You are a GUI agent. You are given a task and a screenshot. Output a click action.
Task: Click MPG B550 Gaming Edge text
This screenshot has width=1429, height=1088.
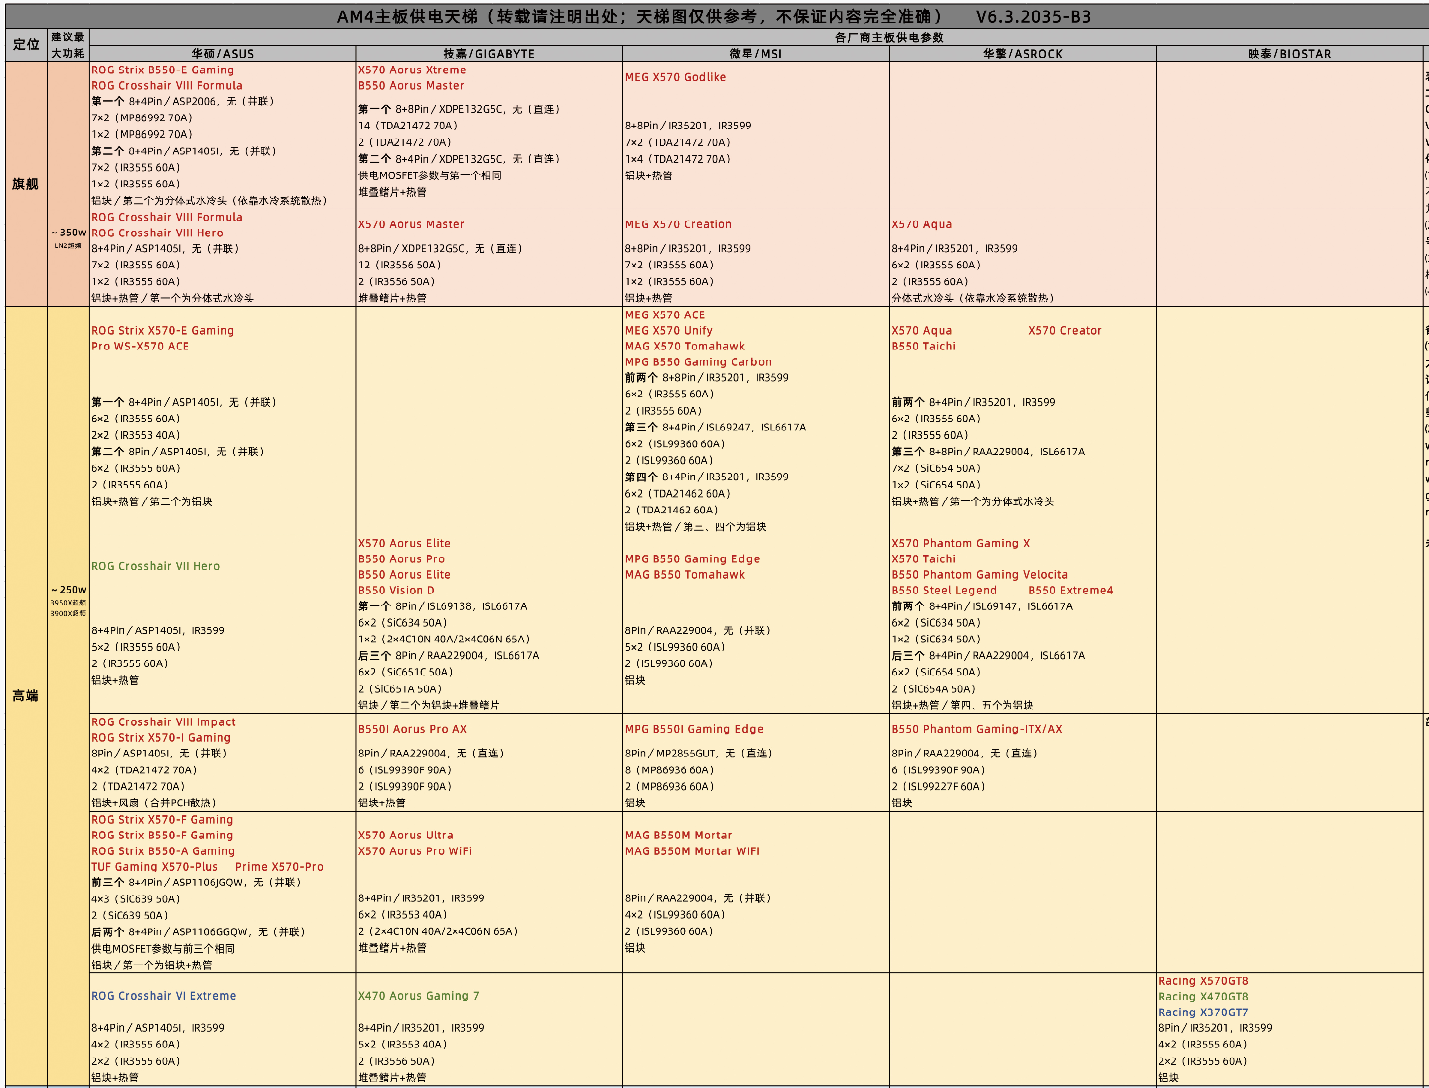[x=692, y=559]
